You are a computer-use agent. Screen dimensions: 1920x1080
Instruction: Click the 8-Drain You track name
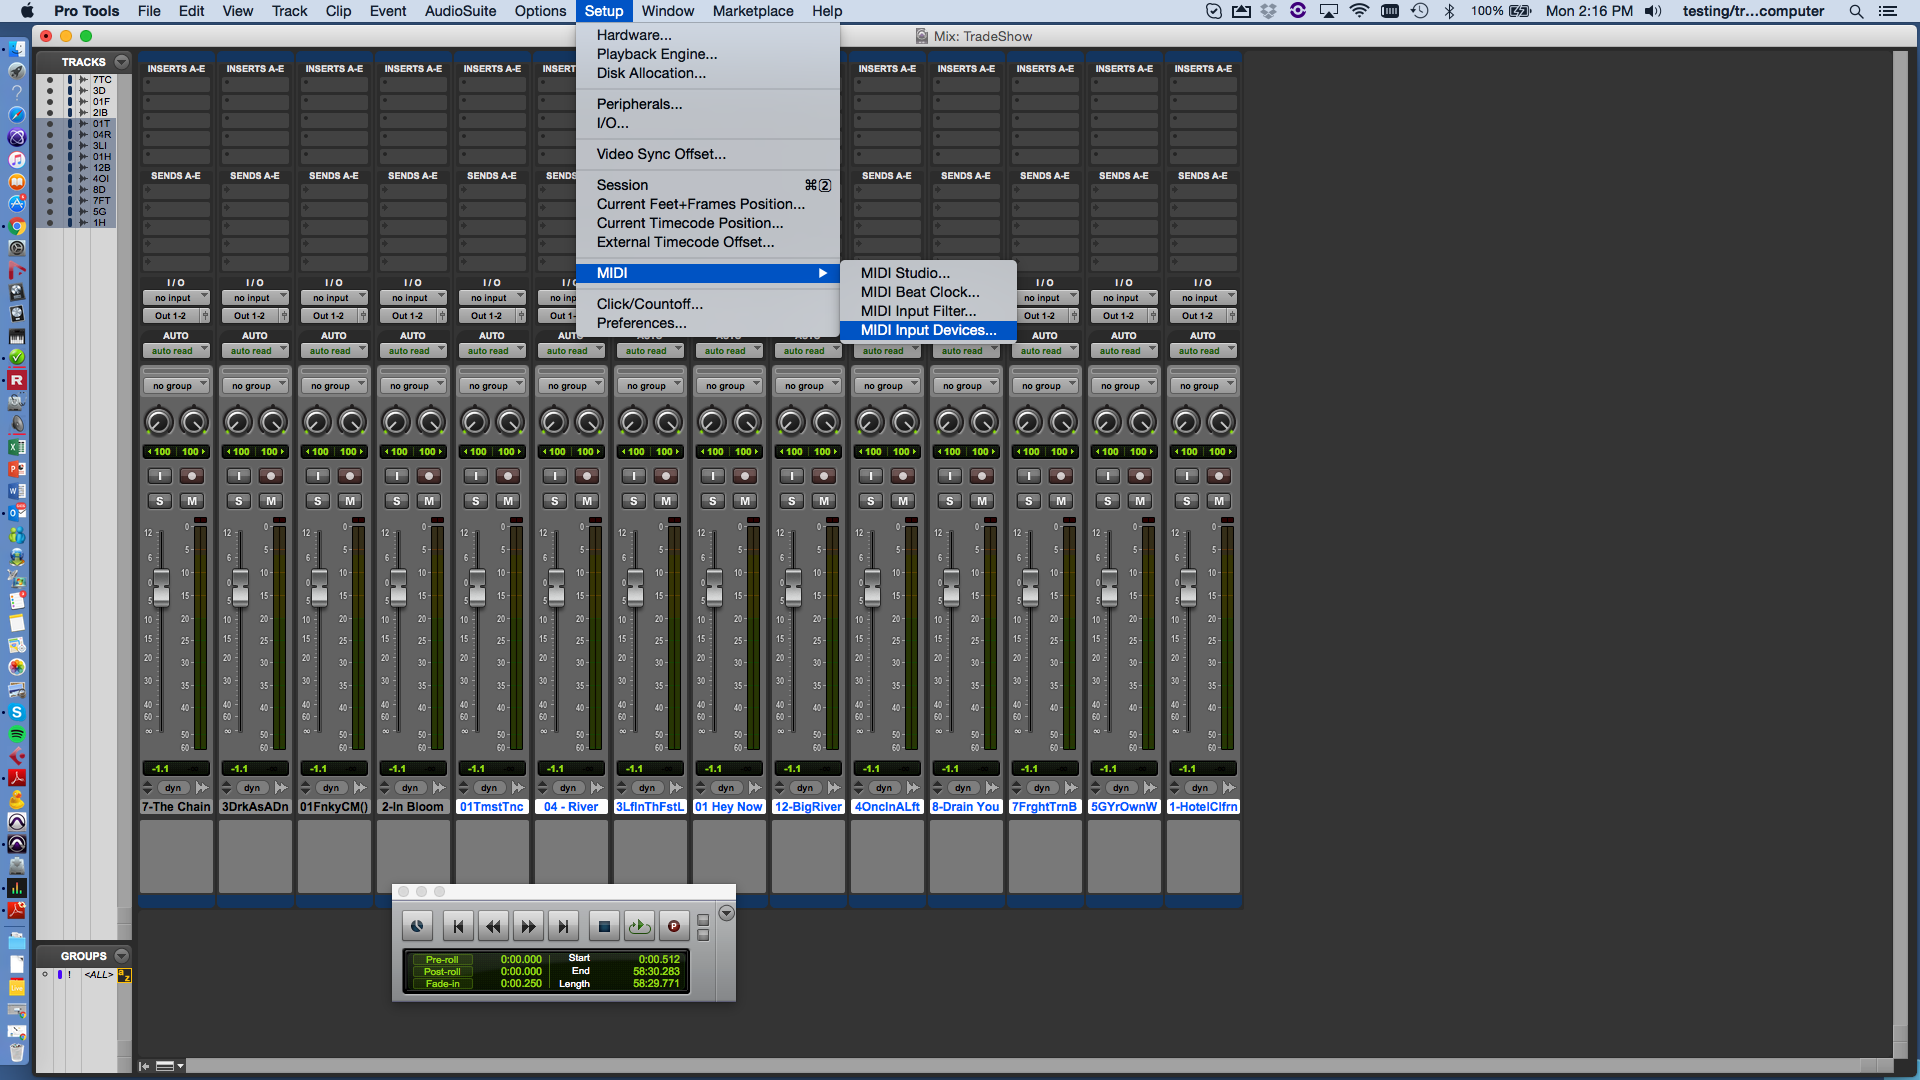(965, 806)
